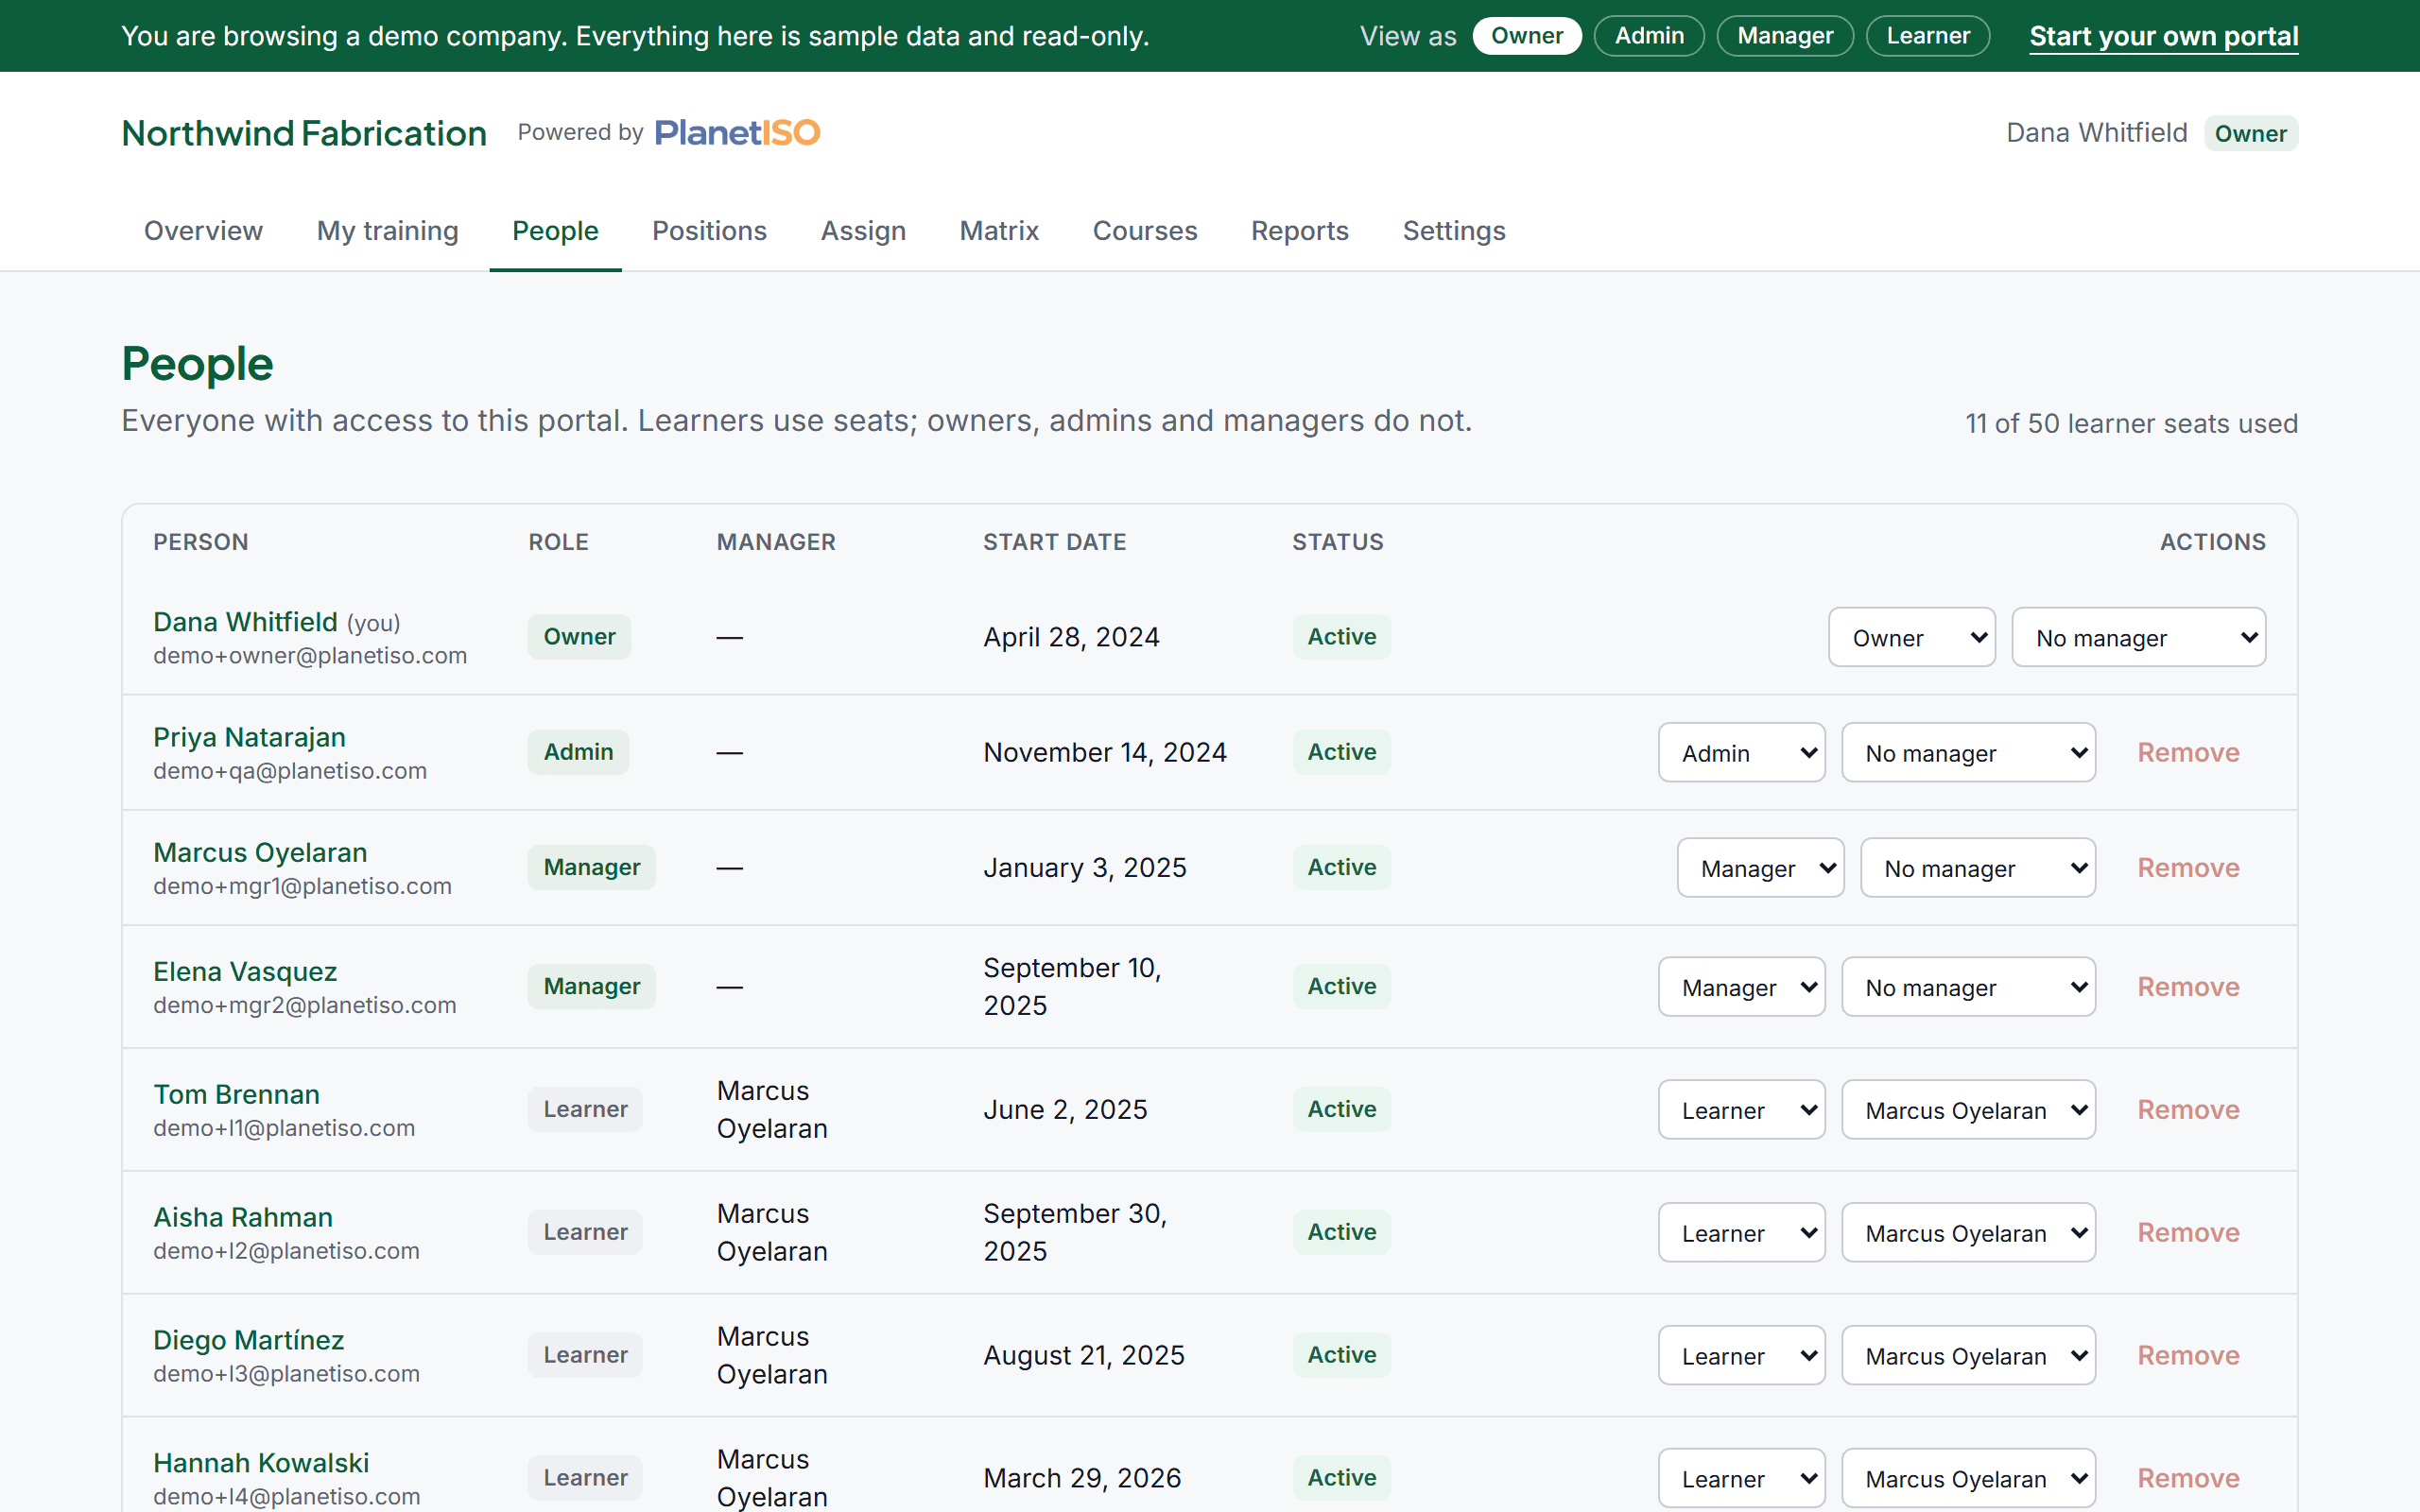Go to My training tab
2420x1512 pixels.
(387, 231)
